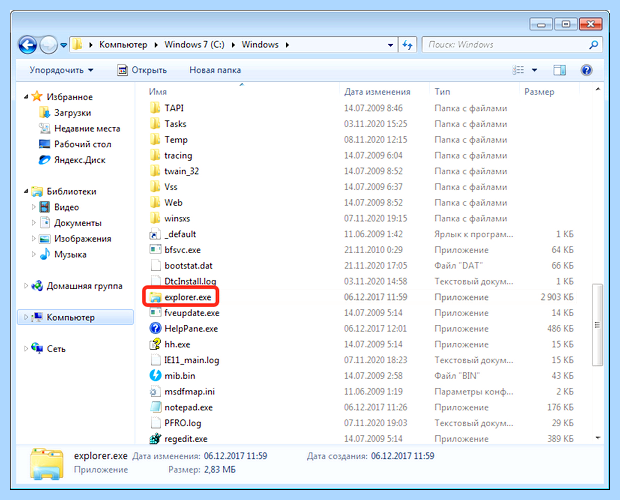Viewport: 620px width, 500px height.
Task: Select Компьютер in the address breadcrumb
Action: pos(123,45)
